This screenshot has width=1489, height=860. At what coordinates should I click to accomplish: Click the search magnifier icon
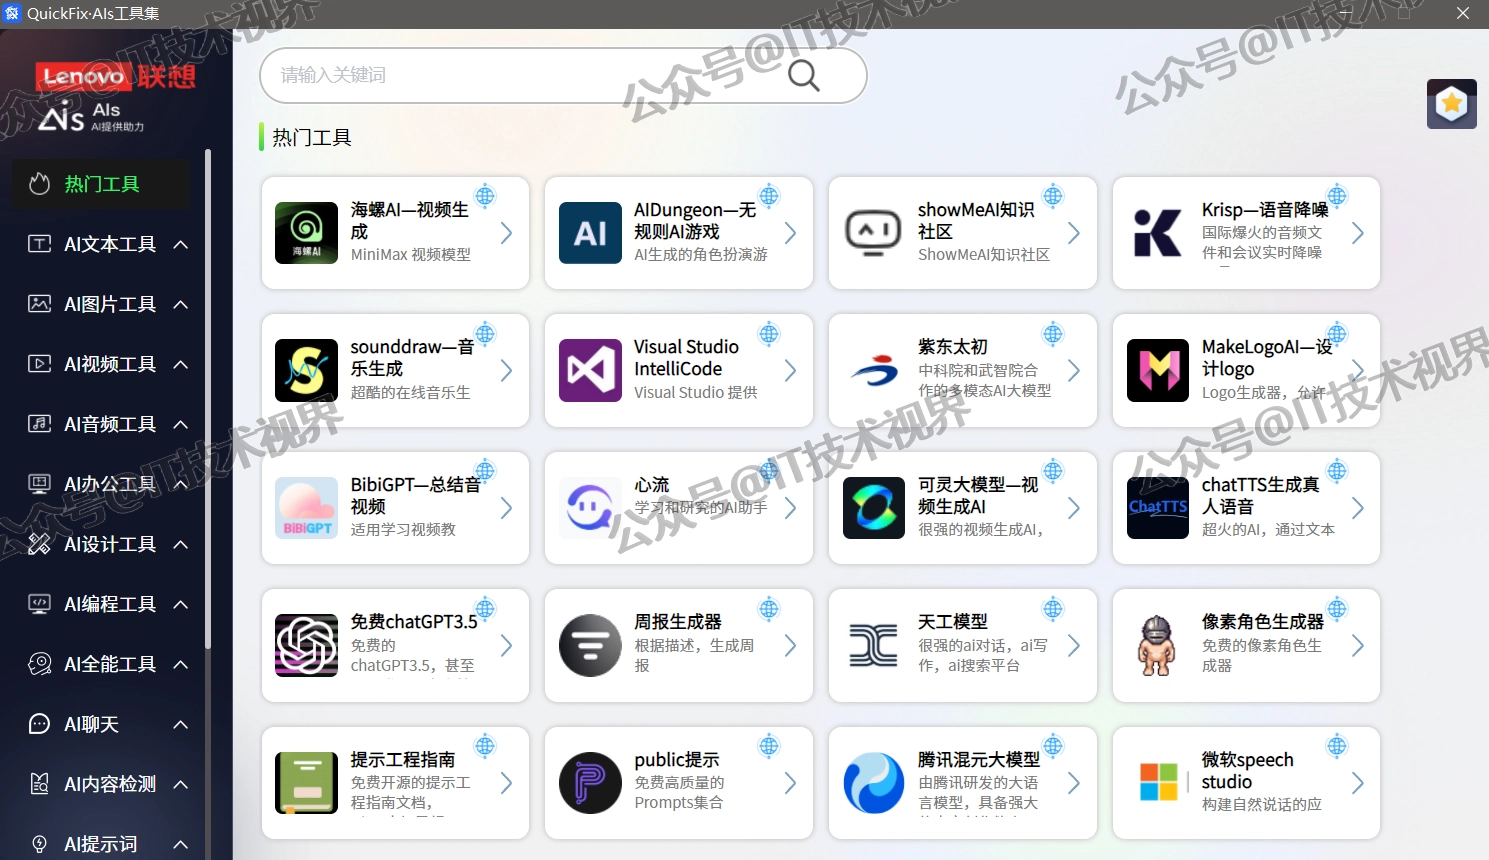(803, 75)
